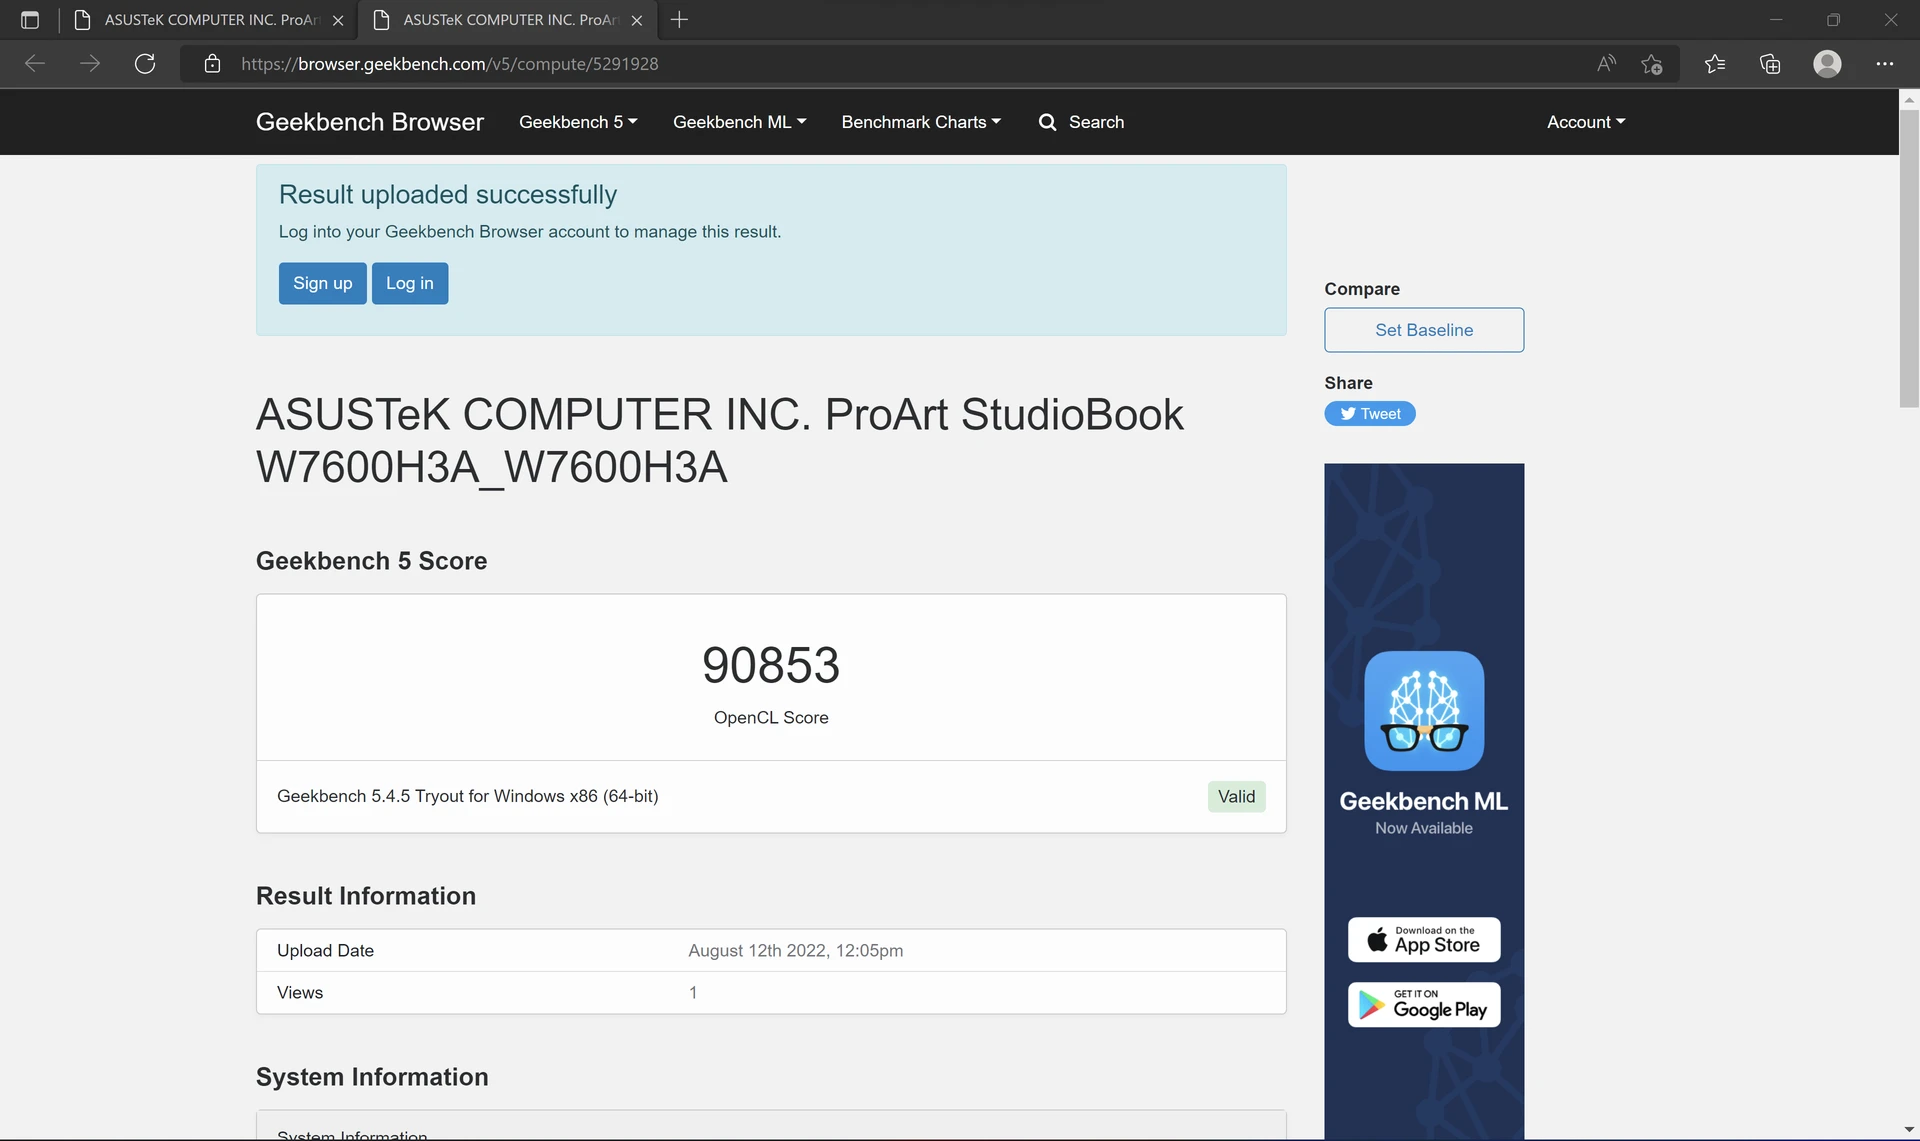
Task: Expand the Geekbench 5 dropdown menu
Action: [578, 122]
